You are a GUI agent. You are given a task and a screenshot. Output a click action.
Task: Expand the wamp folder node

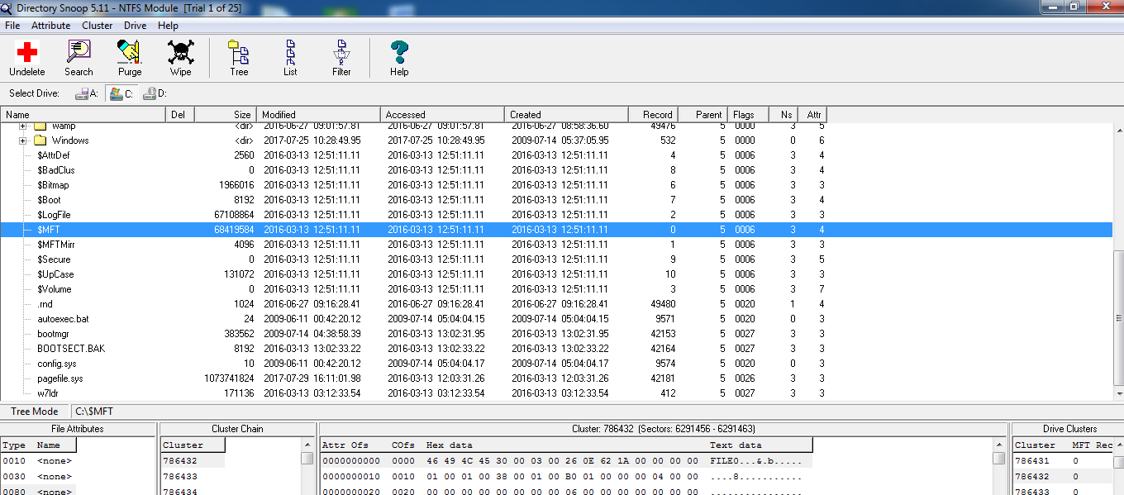pos(22,127)
